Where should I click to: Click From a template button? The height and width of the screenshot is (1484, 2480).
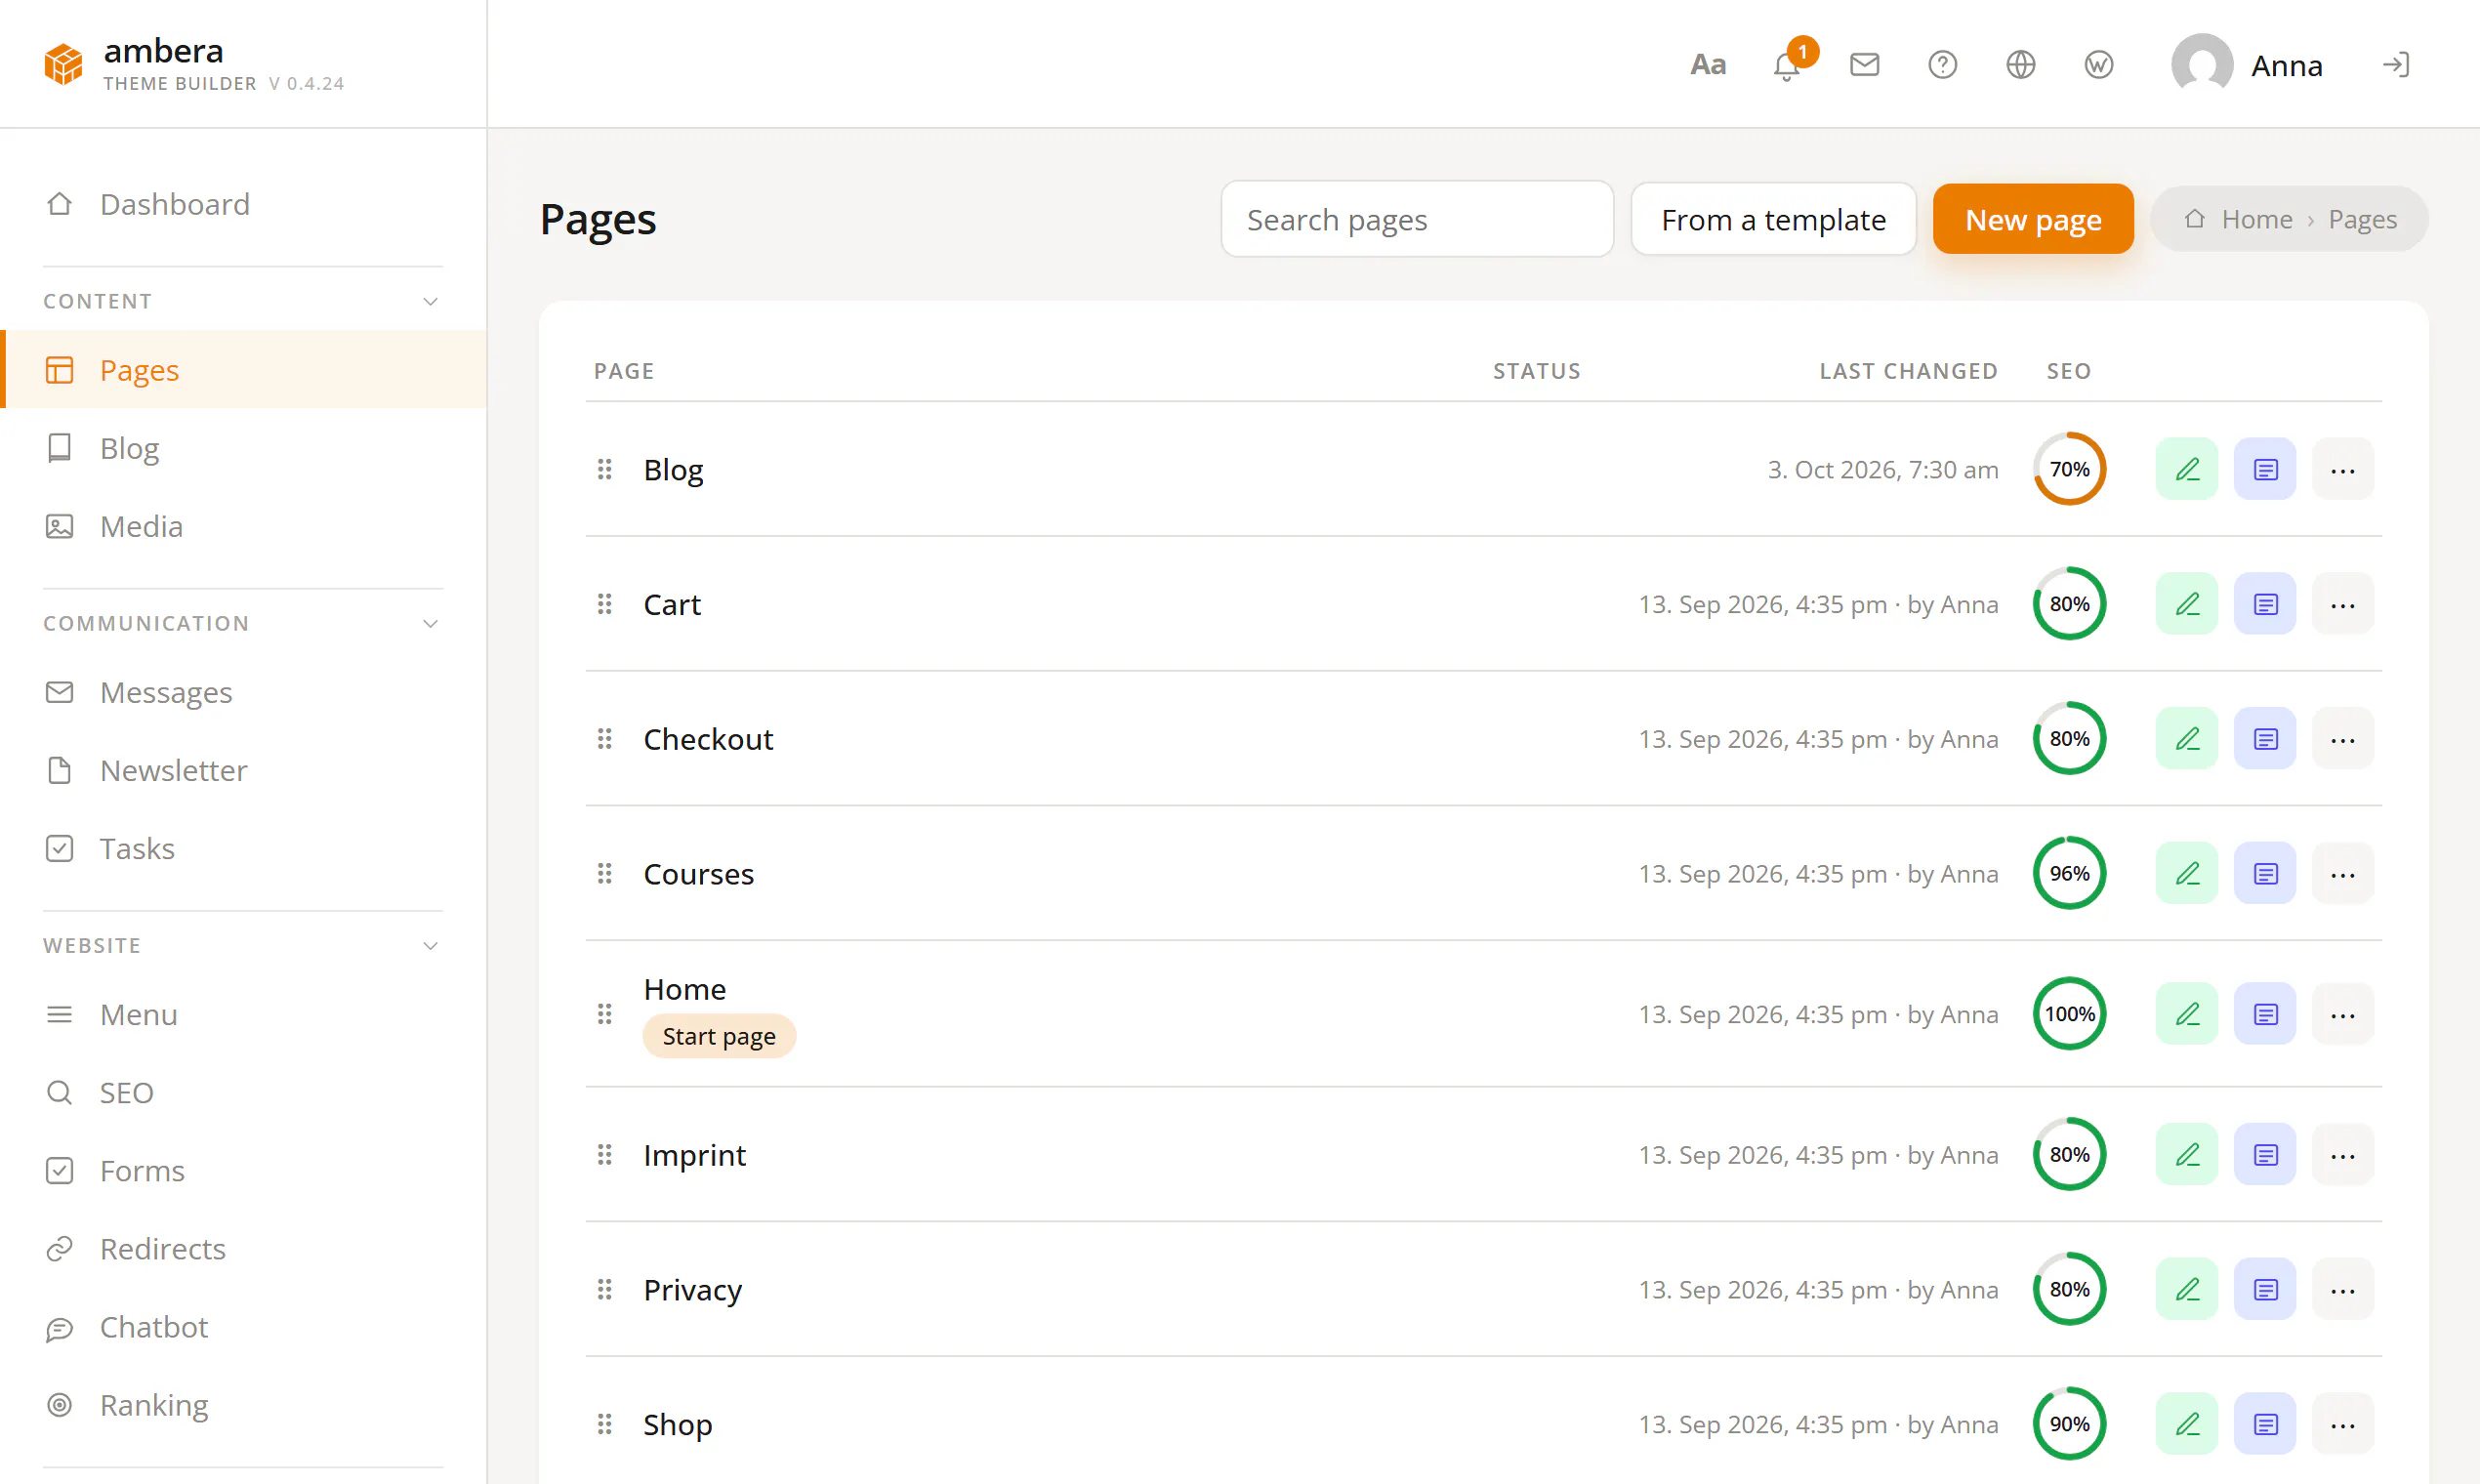(1773, 219)
